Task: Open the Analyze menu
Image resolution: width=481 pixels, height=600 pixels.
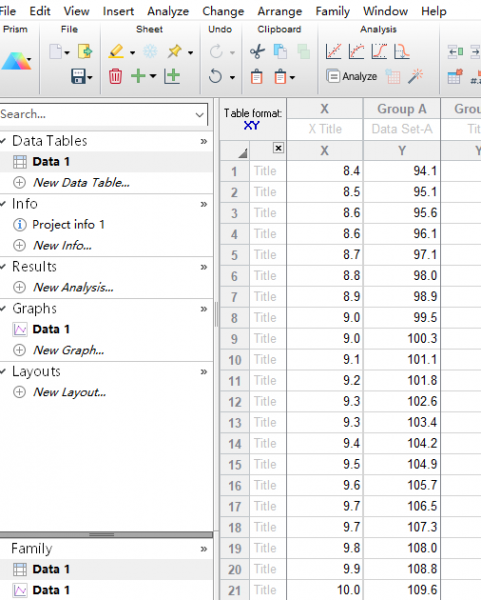Action: pos(168,11)
